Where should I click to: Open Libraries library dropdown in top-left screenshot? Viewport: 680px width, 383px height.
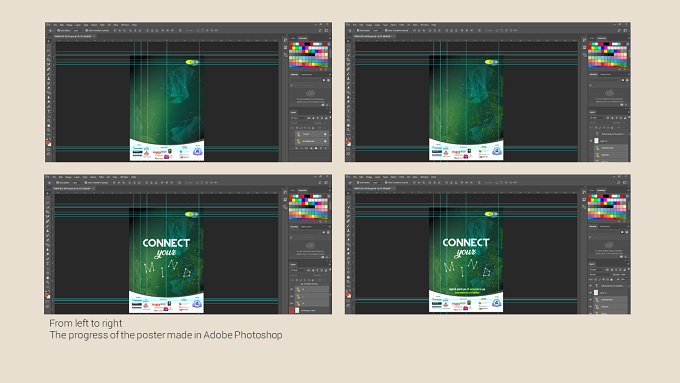[306, 80]
